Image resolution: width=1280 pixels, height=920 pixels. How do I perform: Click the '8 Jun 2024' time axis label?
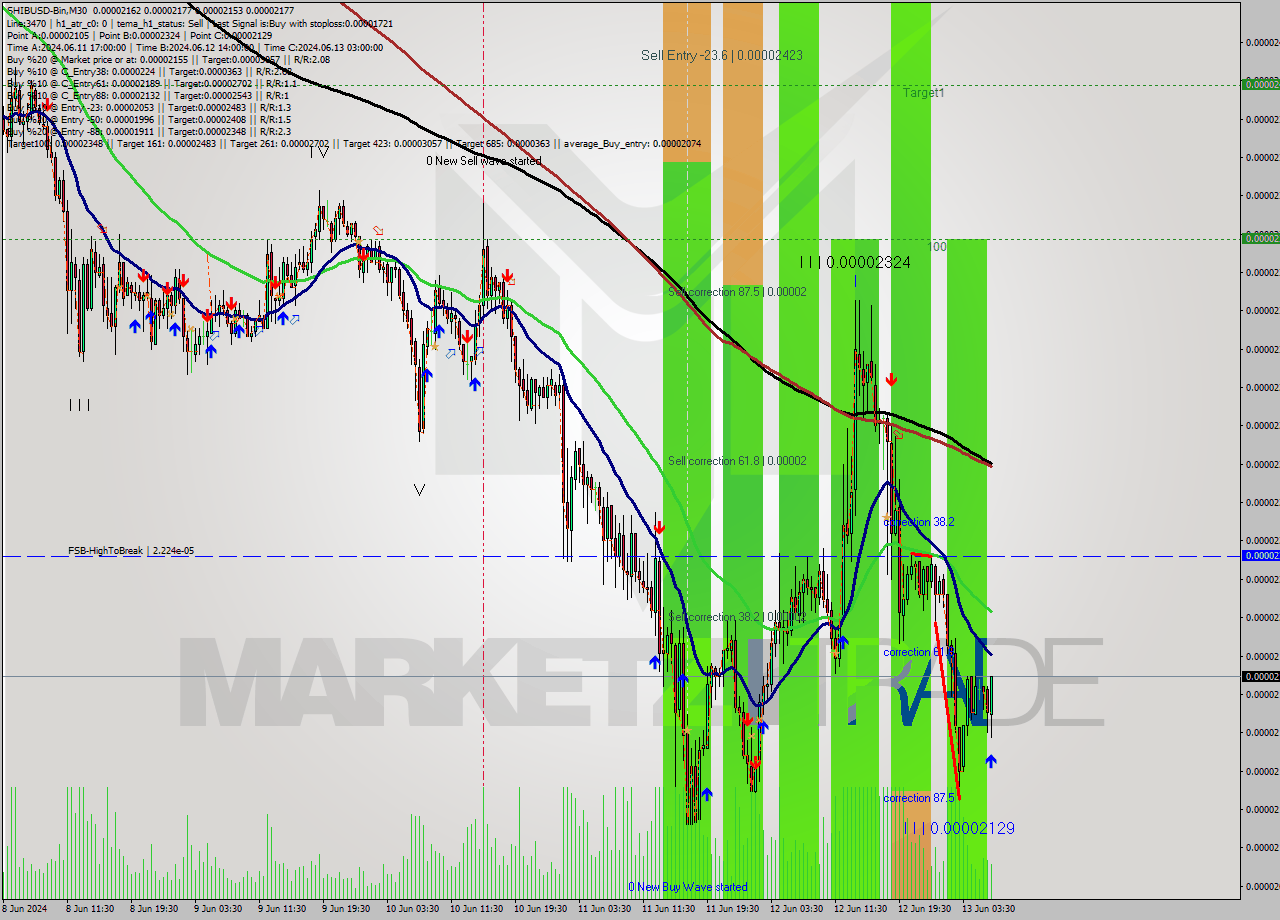click(x=24, y=909)
